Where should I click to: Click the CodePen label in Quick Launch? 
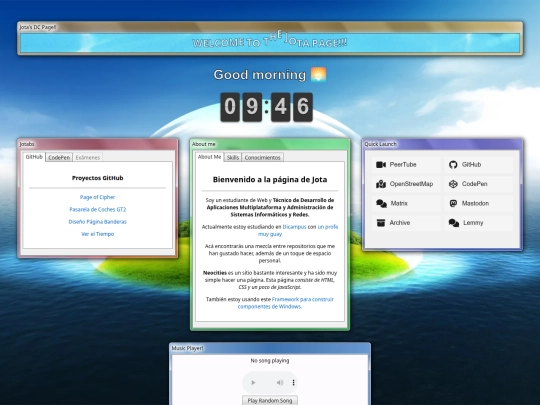coord(475,184)
